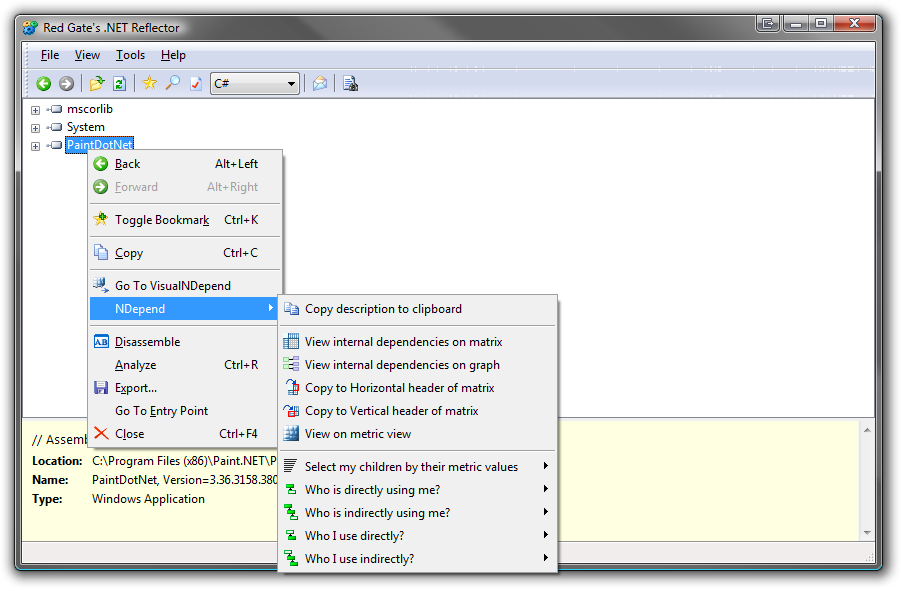The height and width of the screenshot is (591, 901).
Task: Click the title bar restore-down extra button
Action: [x=768, y=24]
